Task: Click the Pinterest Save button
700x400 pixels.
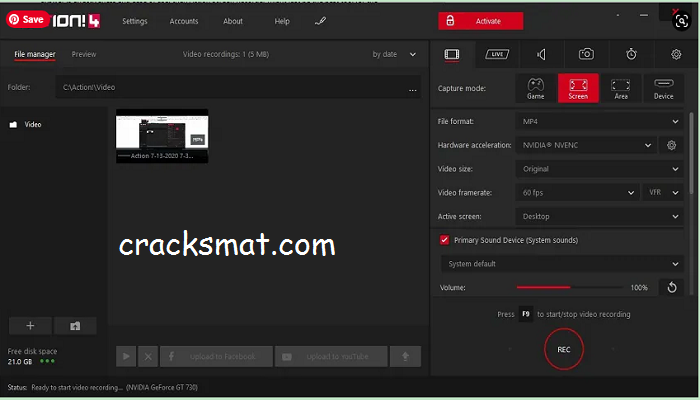Action: coord(28,20)
